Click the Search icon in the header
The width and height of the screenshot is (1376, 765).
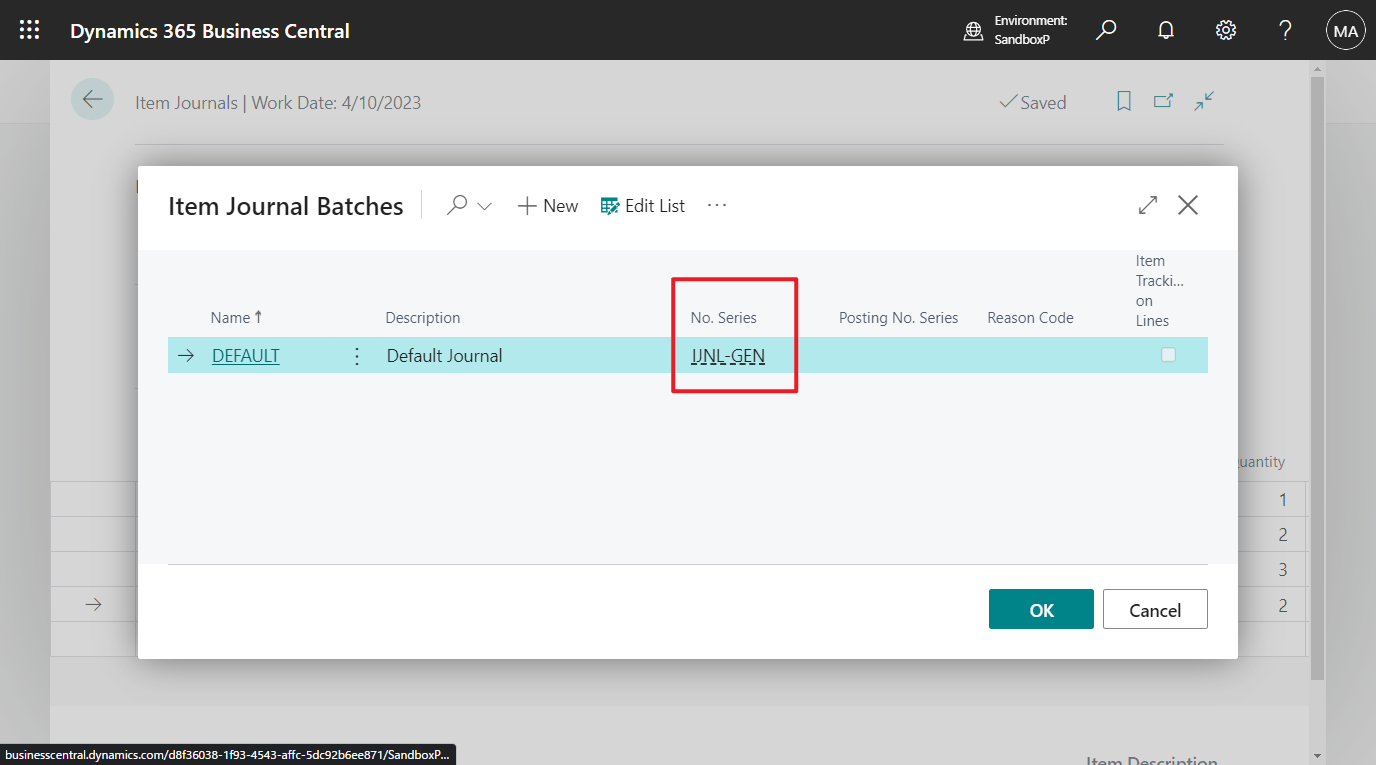point(1106,29)
